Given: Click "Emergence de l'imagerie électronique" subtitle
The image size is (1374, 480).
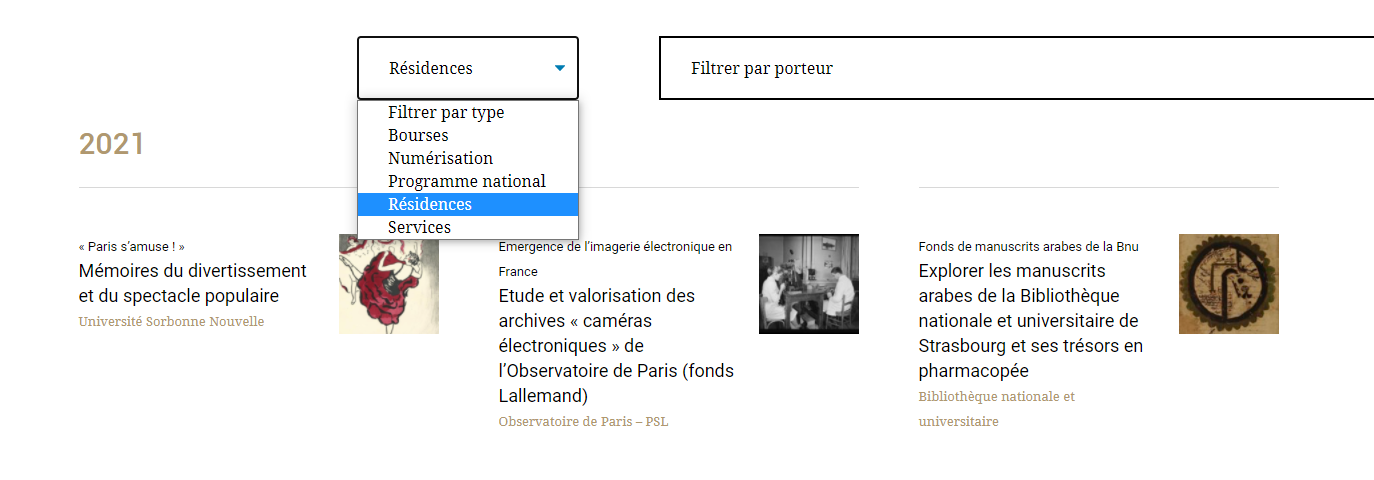Looking at the screenshot, I should (x=615, y=258).
